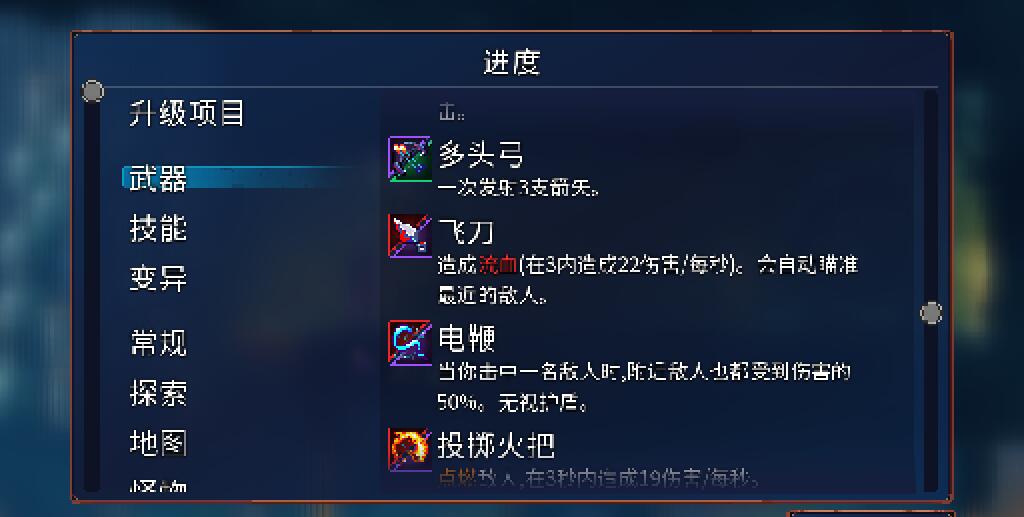Select the 多头弓 weapon name
Viewport: 1024px width, 517px height.
click(x=481, y=155)
